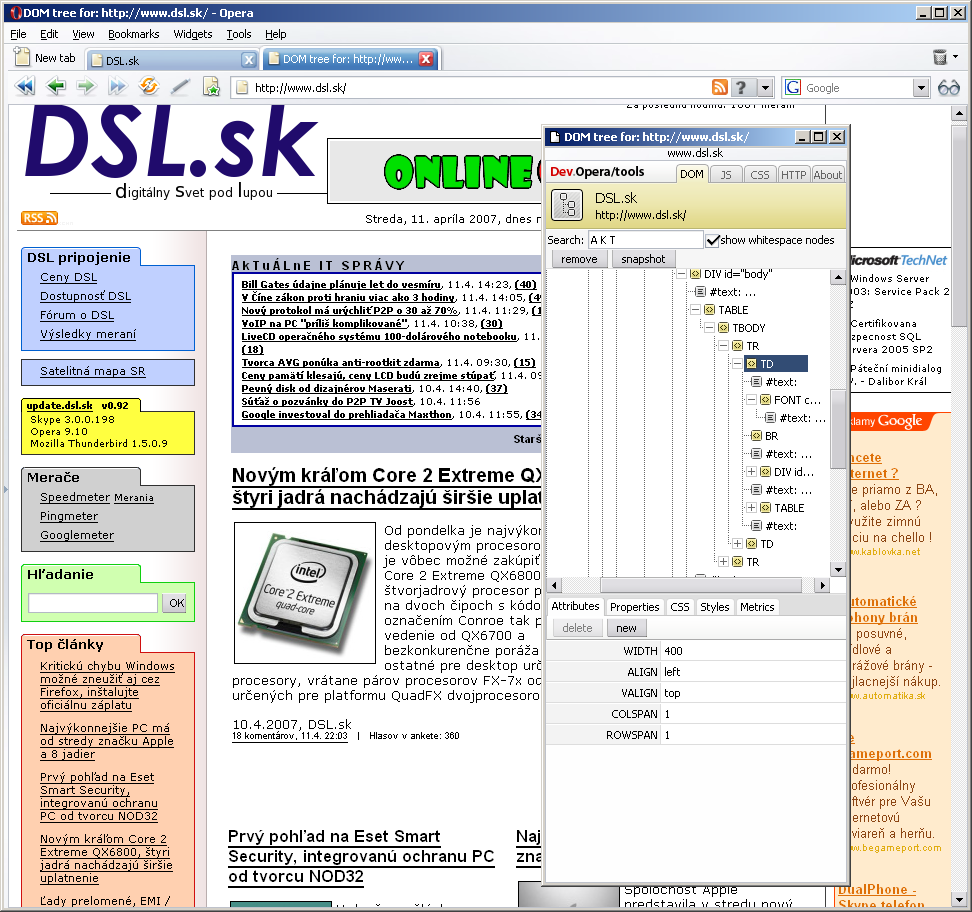Expand the DIV id... node
This screenshot has height=912, width=972.
751,472
